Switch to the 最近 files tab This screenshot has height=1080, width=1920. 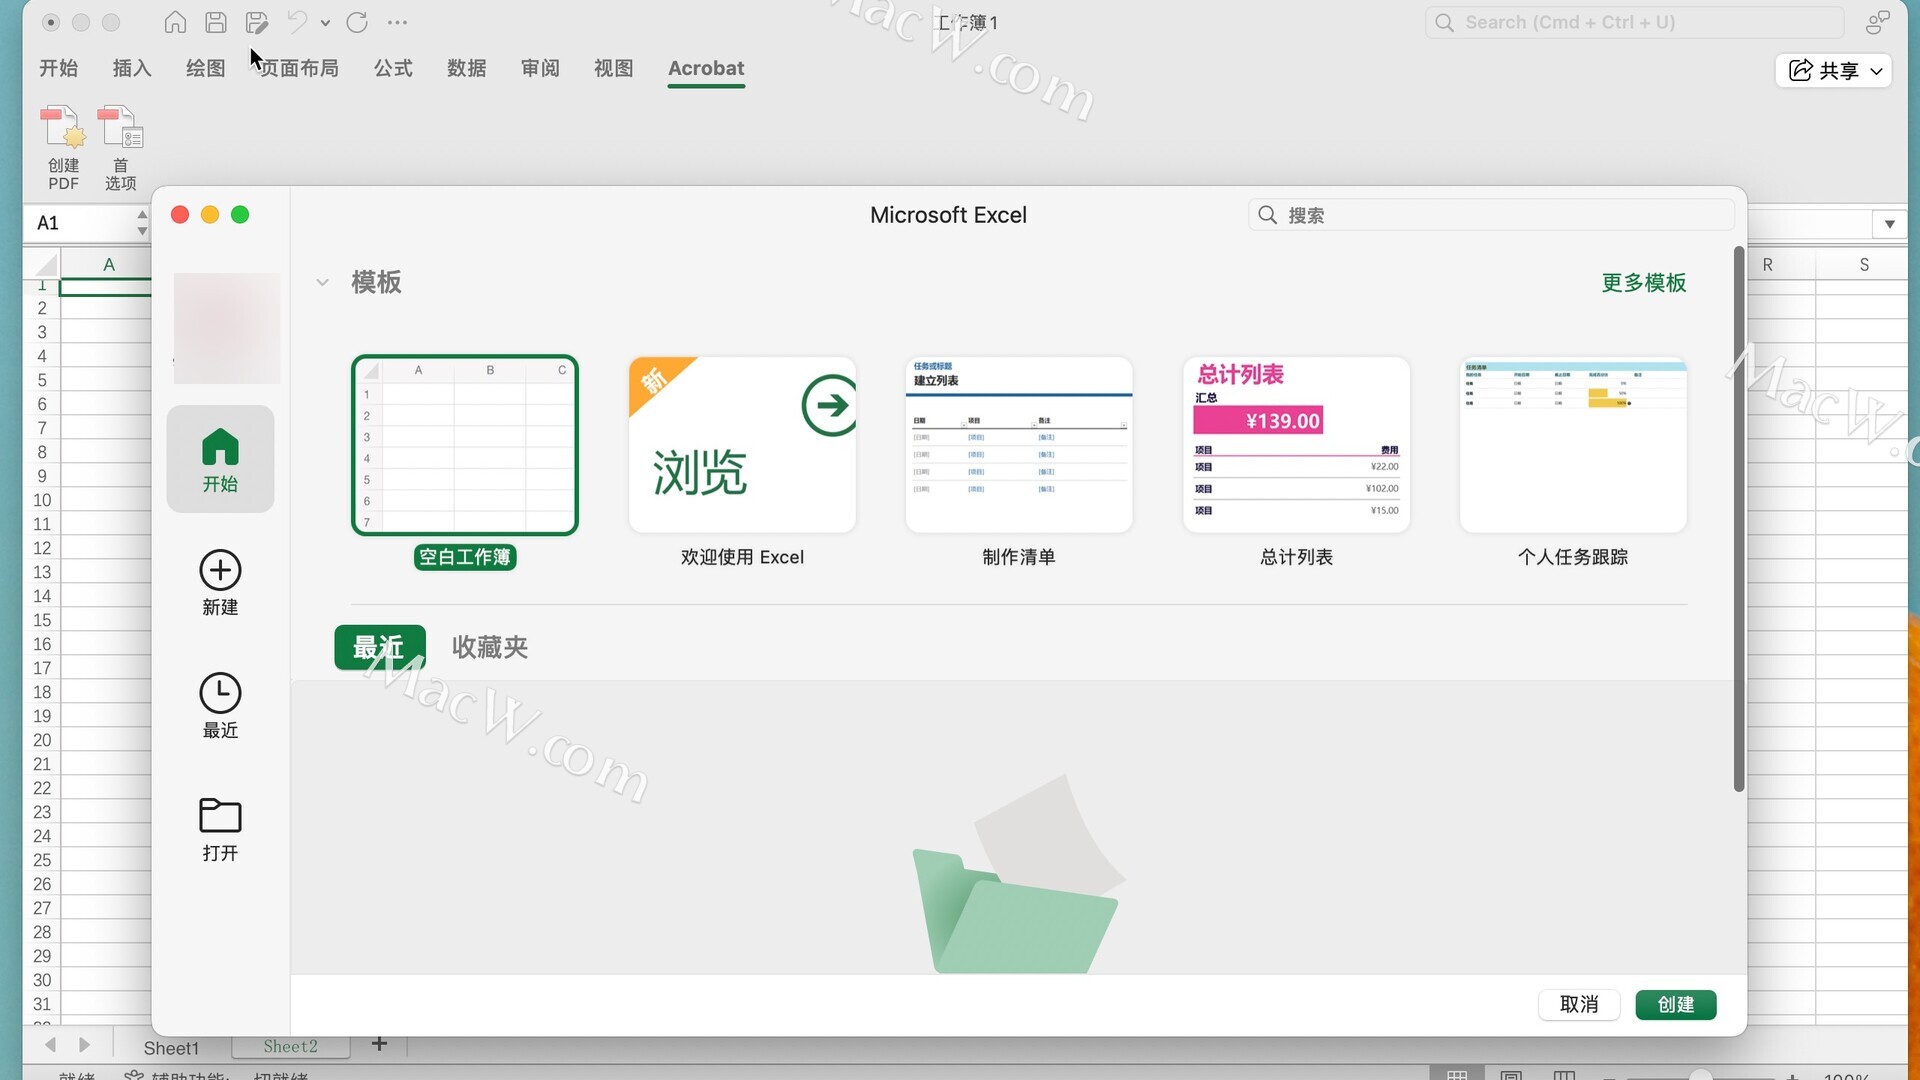pos(380,647)
